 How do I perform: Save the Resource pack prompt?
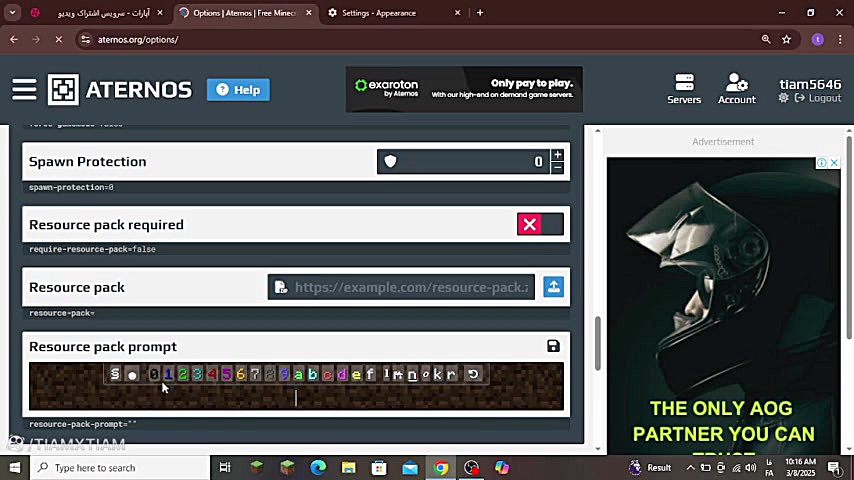coord(553,346)
